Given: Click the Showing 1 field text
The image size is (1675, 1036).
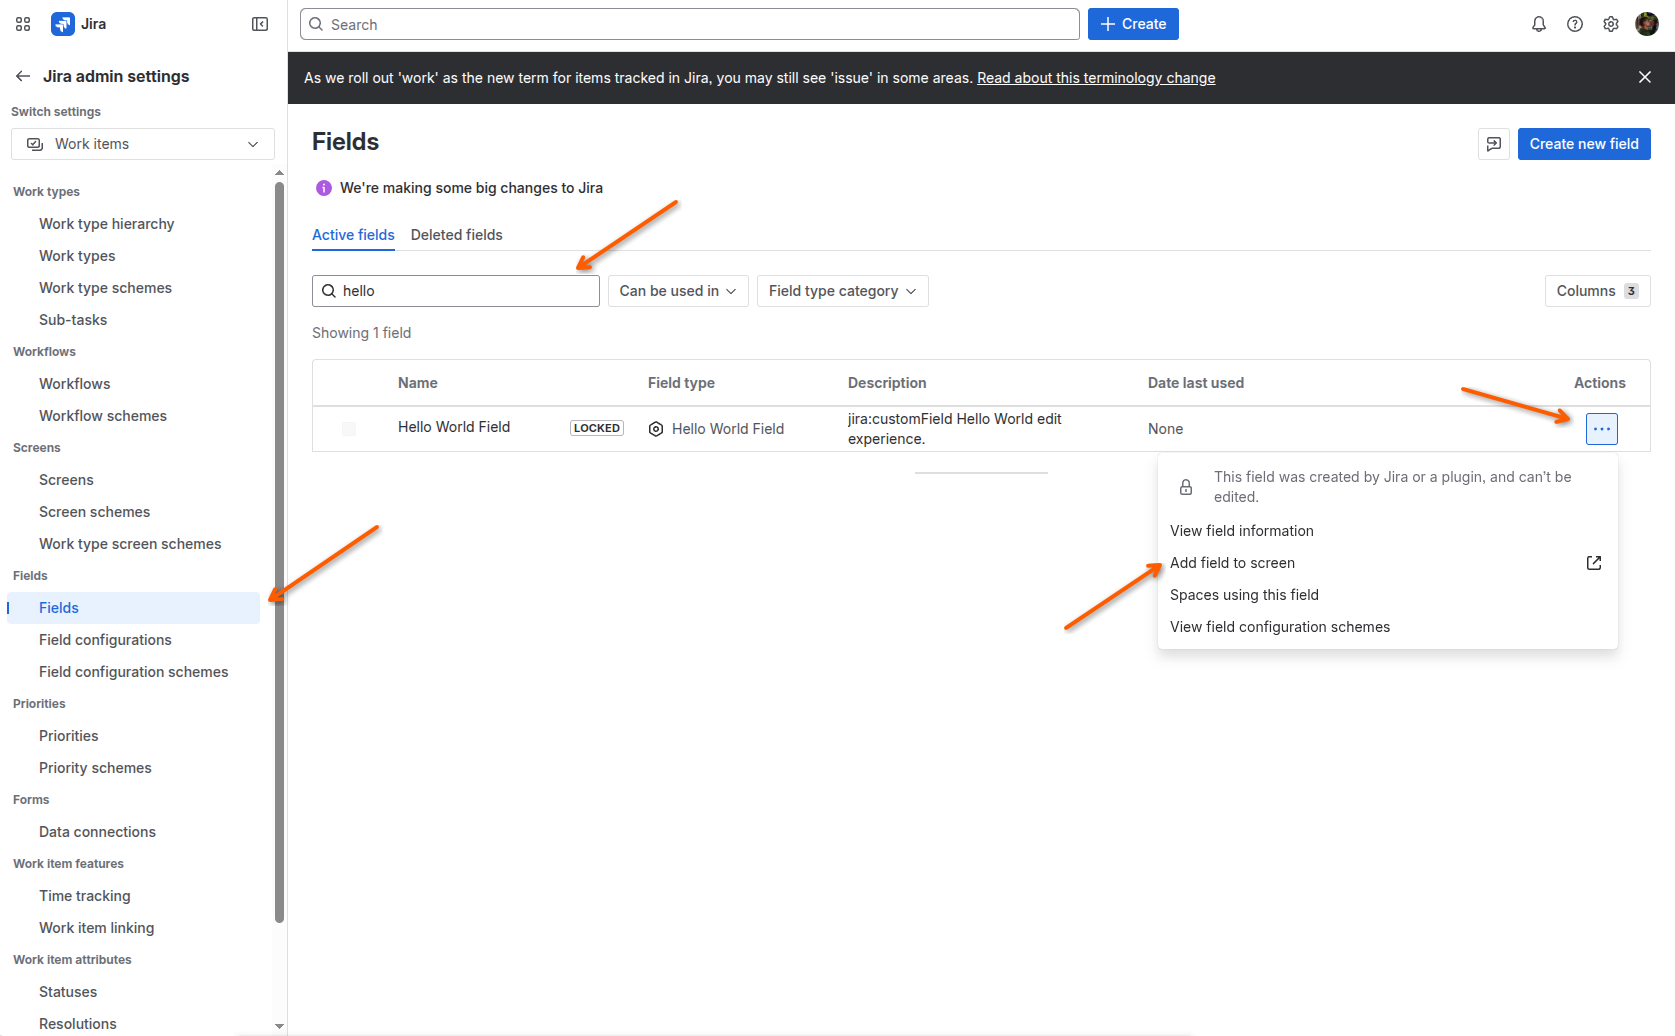Looking at the screenshot, I should (362, 333).
